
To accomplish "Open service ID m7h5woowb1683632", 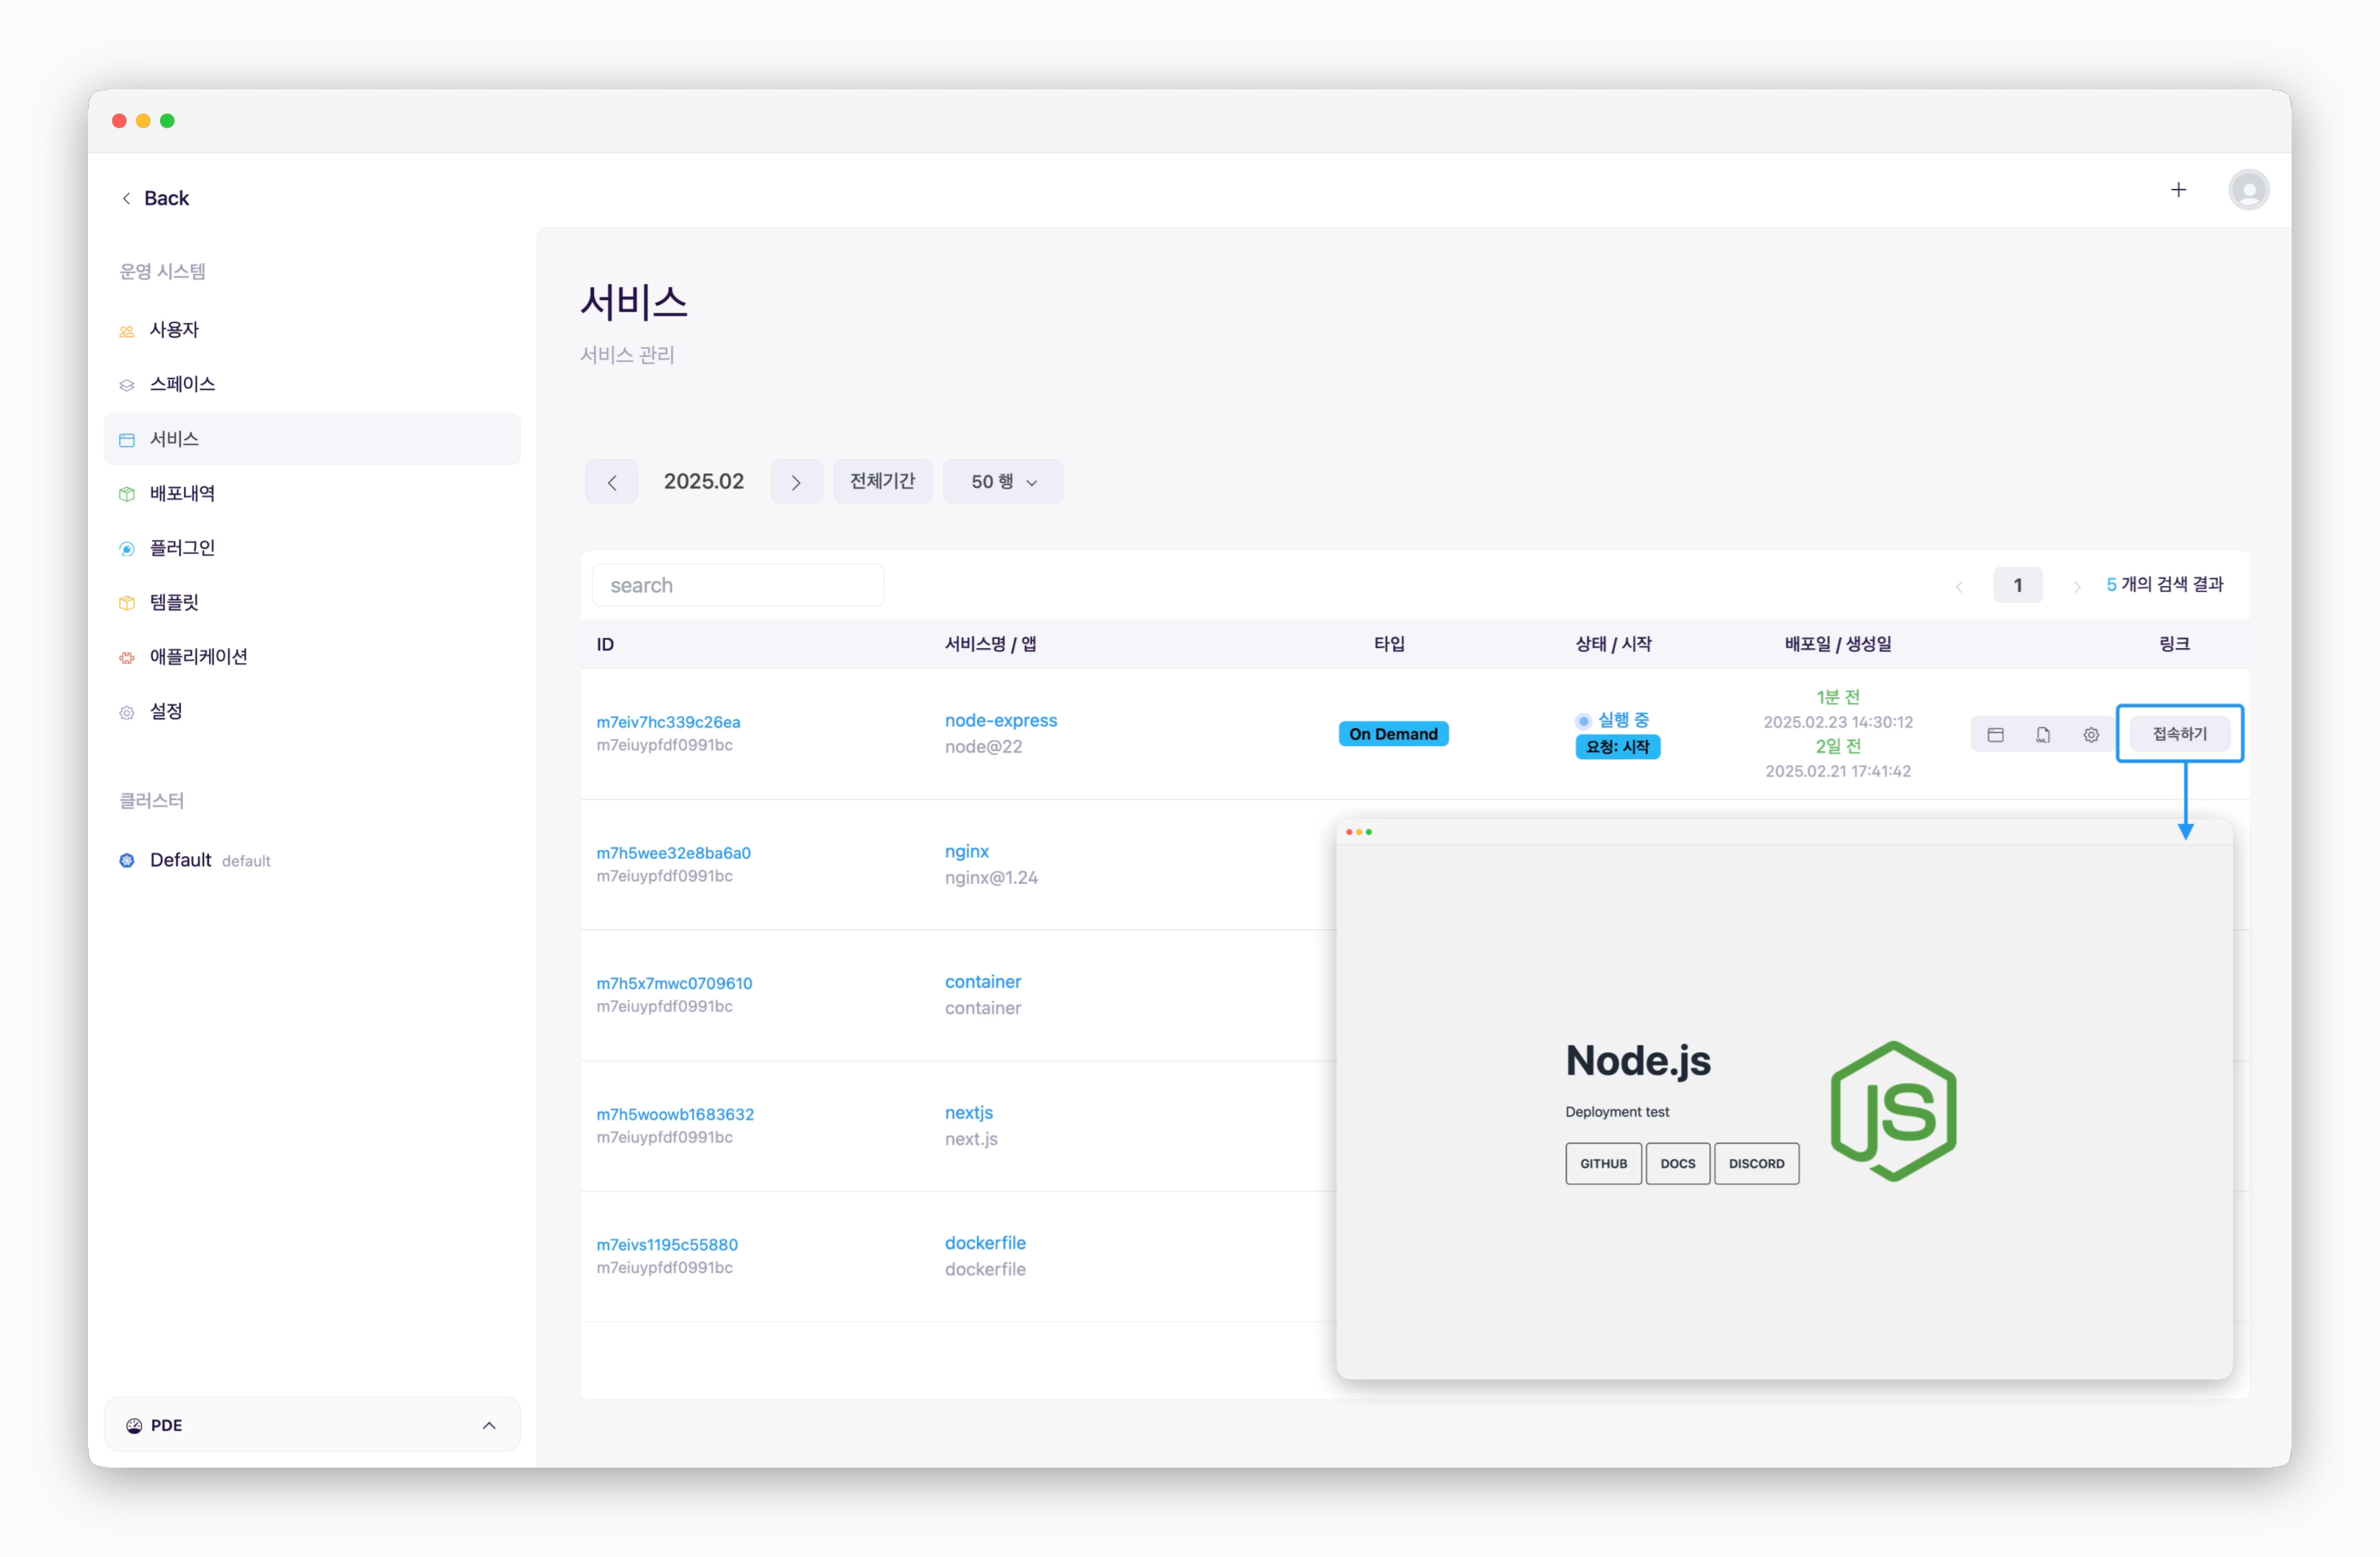I will 675,1114.
